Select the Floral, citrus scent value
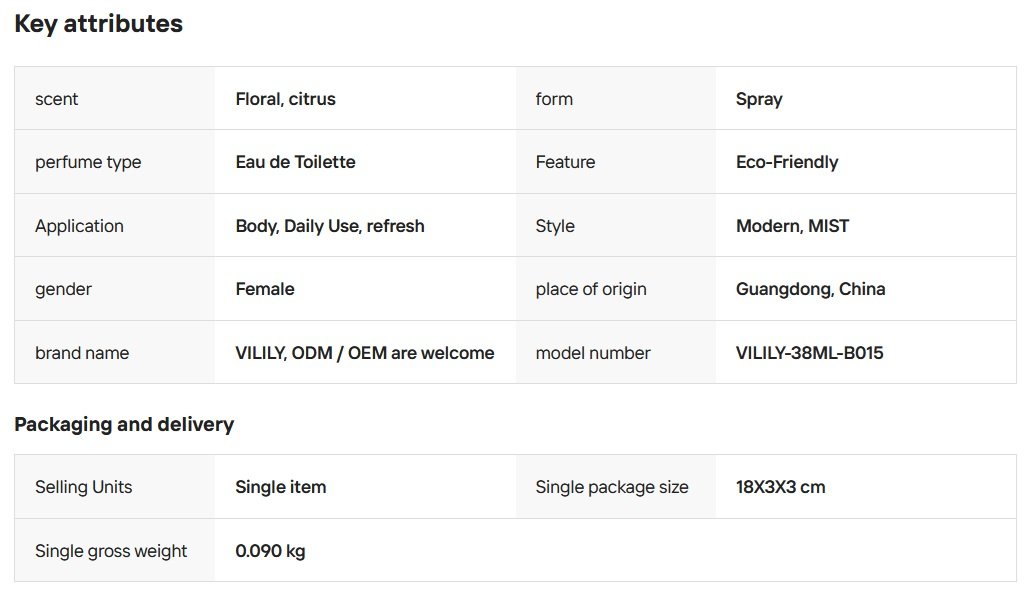 pos(285,99)
